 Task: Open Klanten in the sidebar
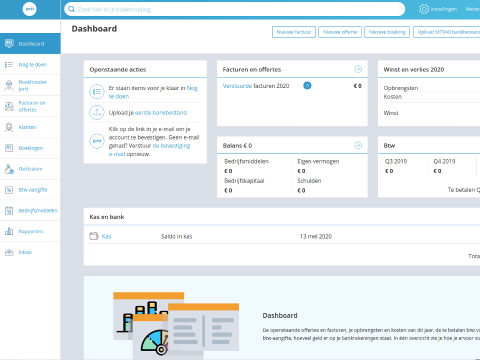tap(27, 127)
